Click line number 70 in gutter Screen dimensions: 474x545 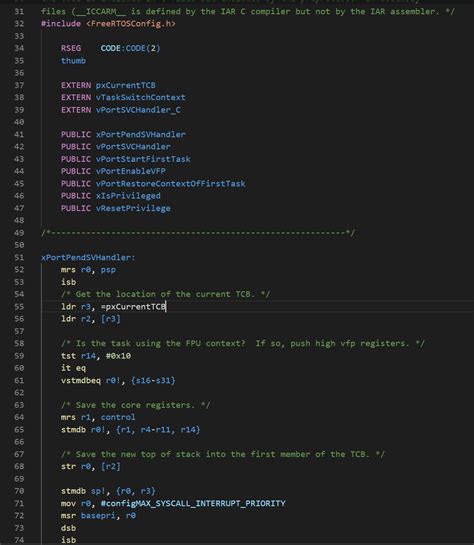pyautogui.click(x=19, y=491)
